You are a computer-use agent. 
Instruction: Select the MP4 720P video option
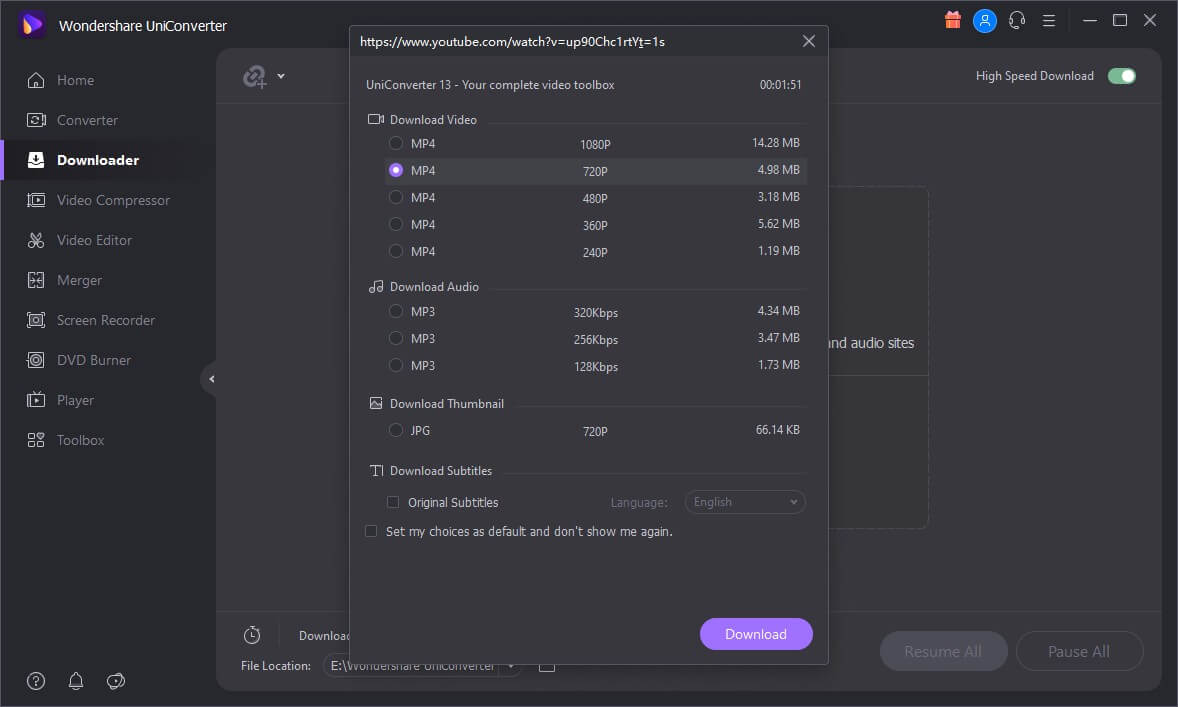coord(396,171)
